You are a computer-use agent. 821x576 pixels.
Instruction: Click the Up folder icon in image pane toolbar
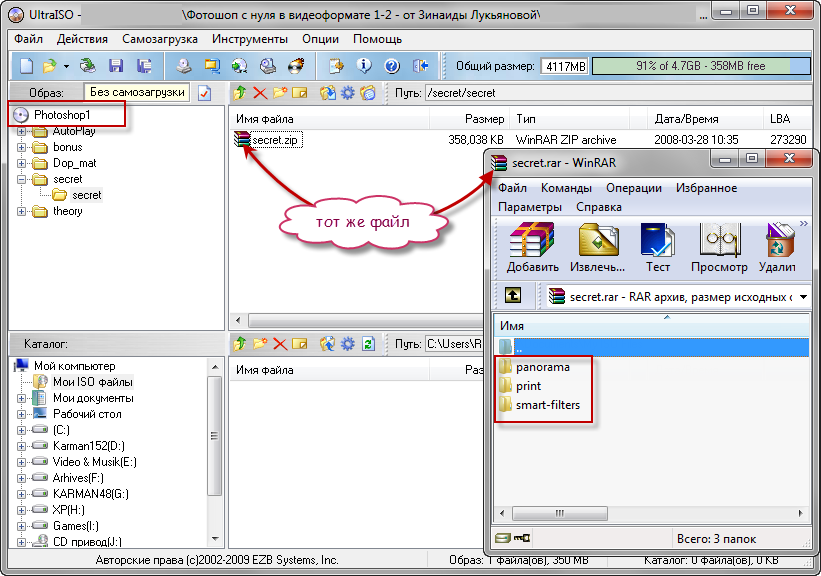[x=240, y=93]
